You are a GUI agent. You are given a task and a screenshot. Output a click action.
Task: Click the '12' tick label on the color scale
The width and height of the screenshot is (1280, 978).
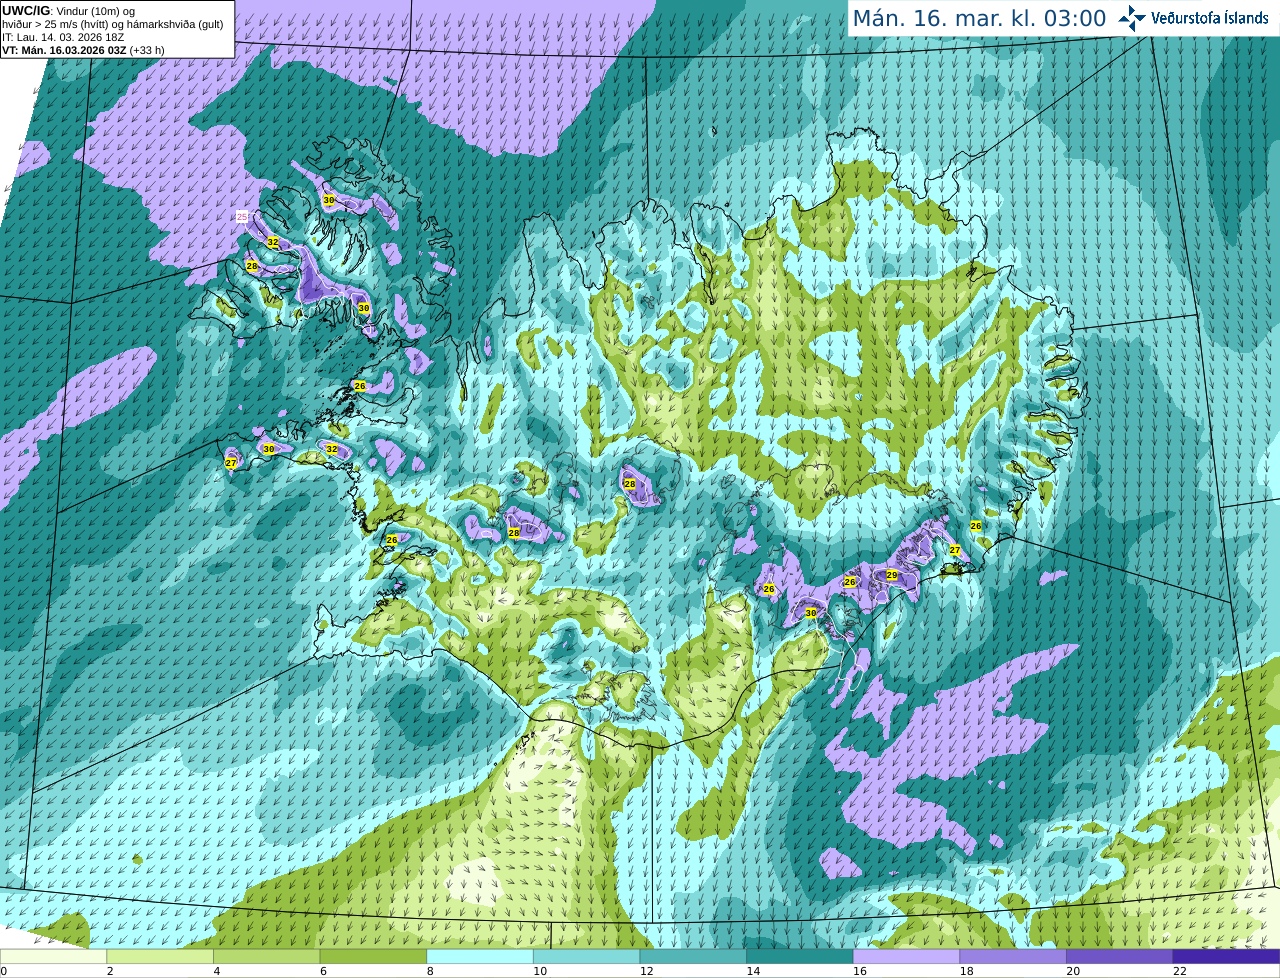647,971
